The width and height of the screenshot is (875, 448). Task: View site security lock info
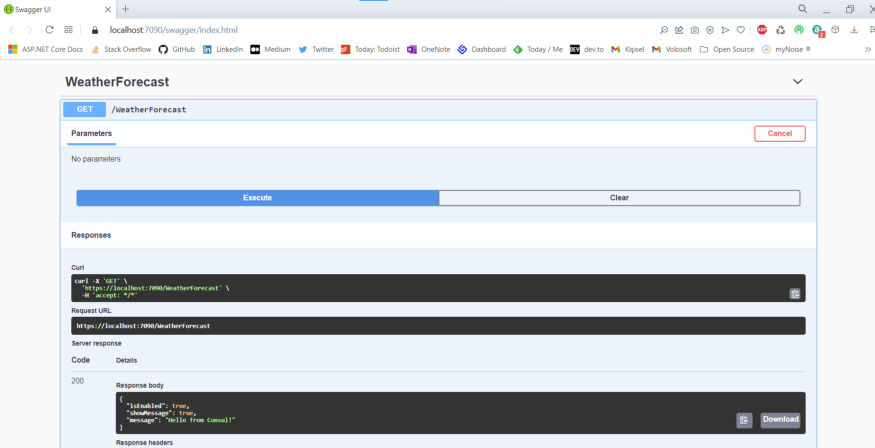click(95, 30)
